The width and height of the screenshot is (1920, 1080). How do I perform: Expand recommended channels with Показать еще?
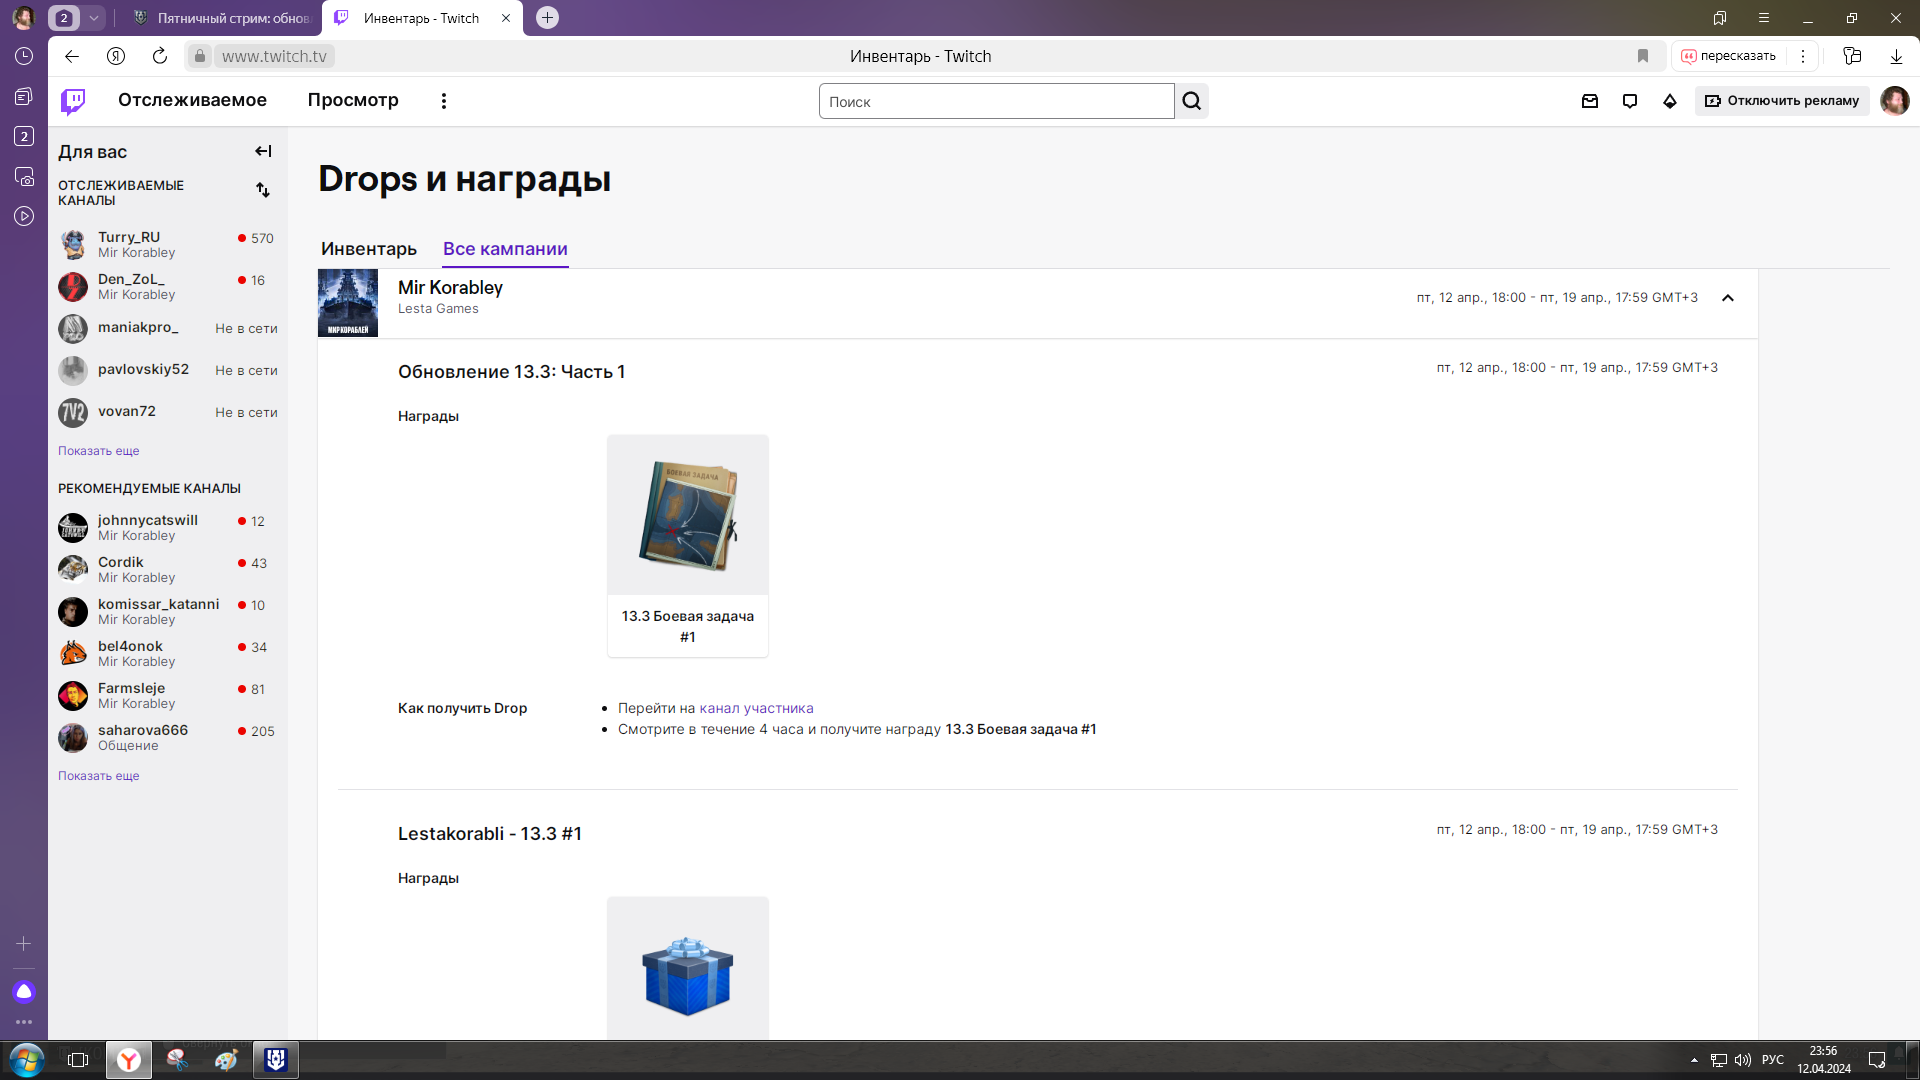pyautogui.click(x=99, y=776)
